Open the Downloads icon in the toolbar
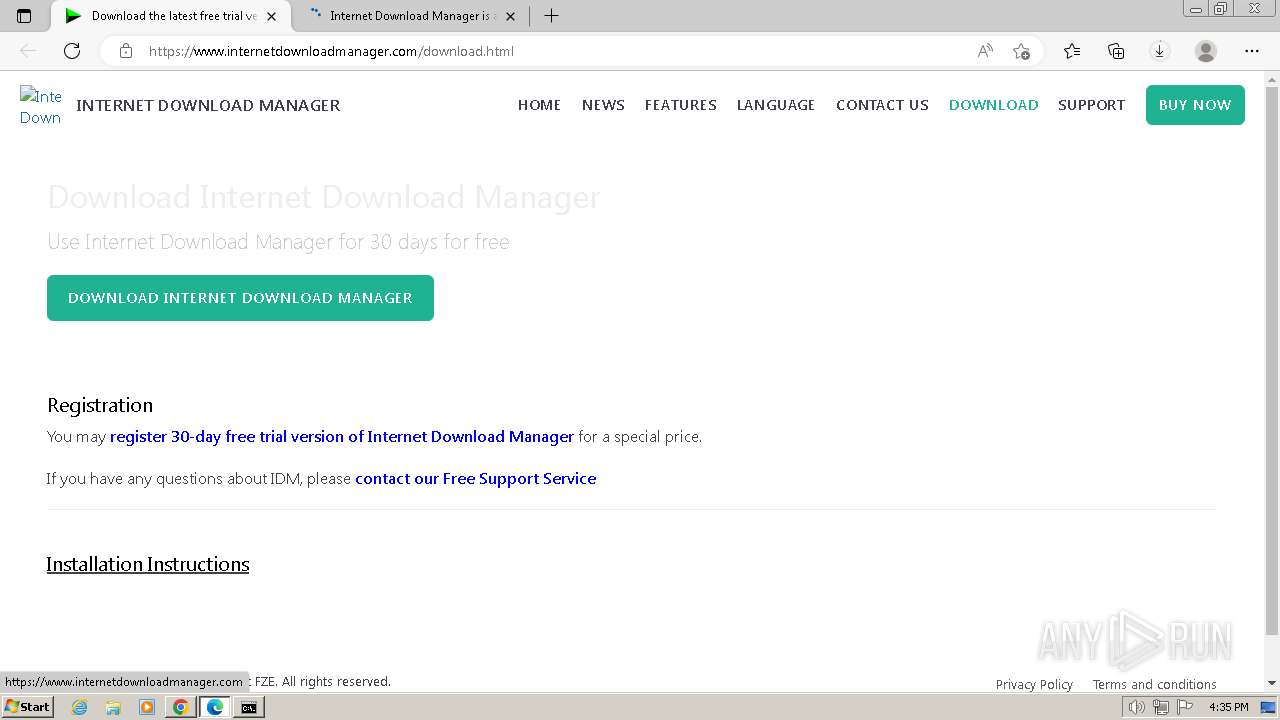The height and width of the screenshot is (720, 1280). tap(1160, 51)
